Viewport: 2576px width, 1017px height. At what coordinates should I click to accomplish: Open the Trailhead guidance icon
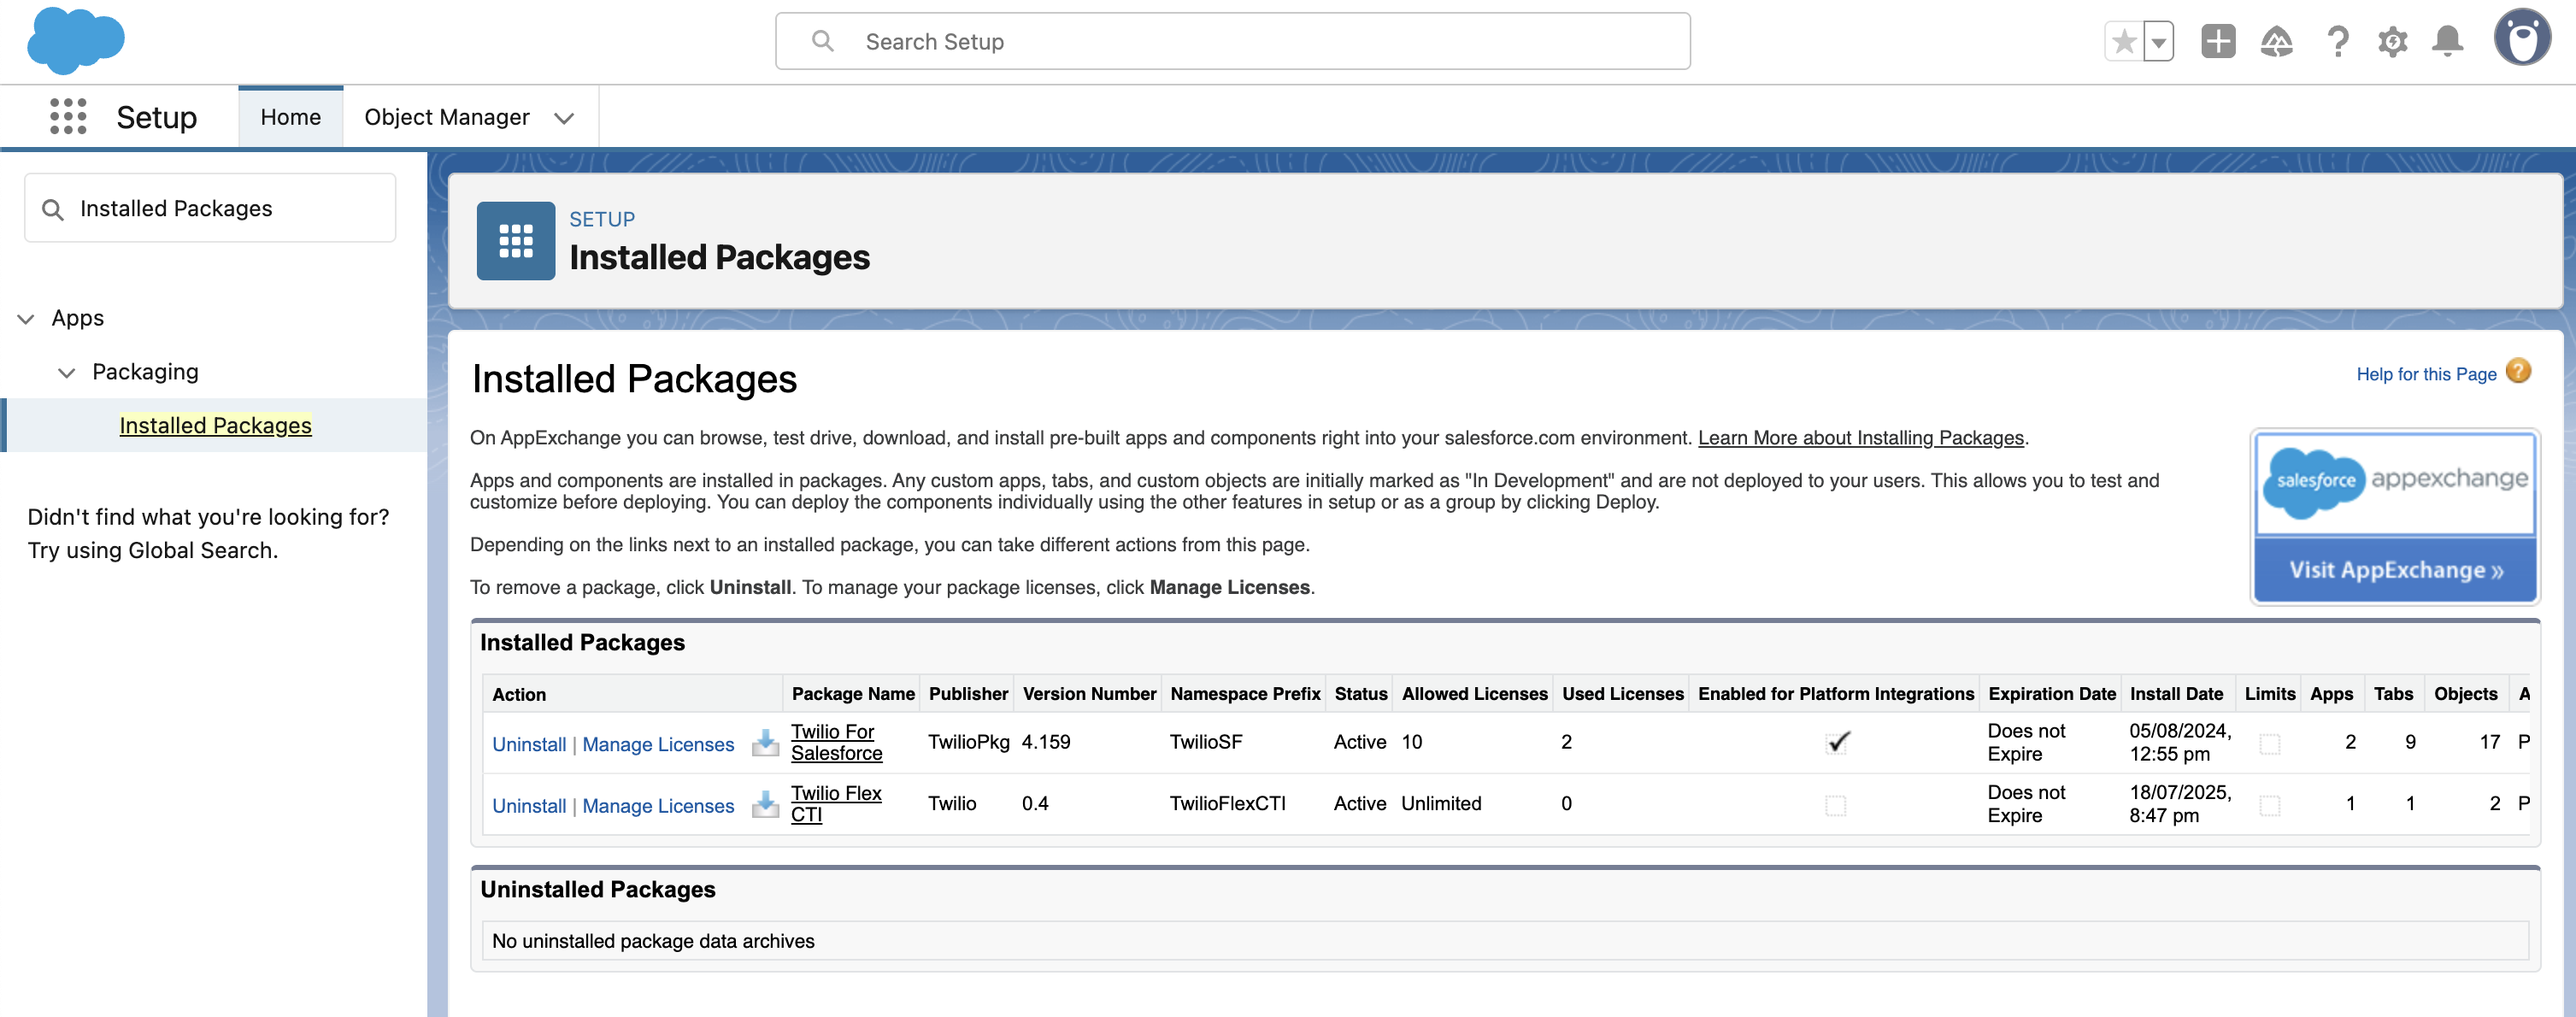2277,41
